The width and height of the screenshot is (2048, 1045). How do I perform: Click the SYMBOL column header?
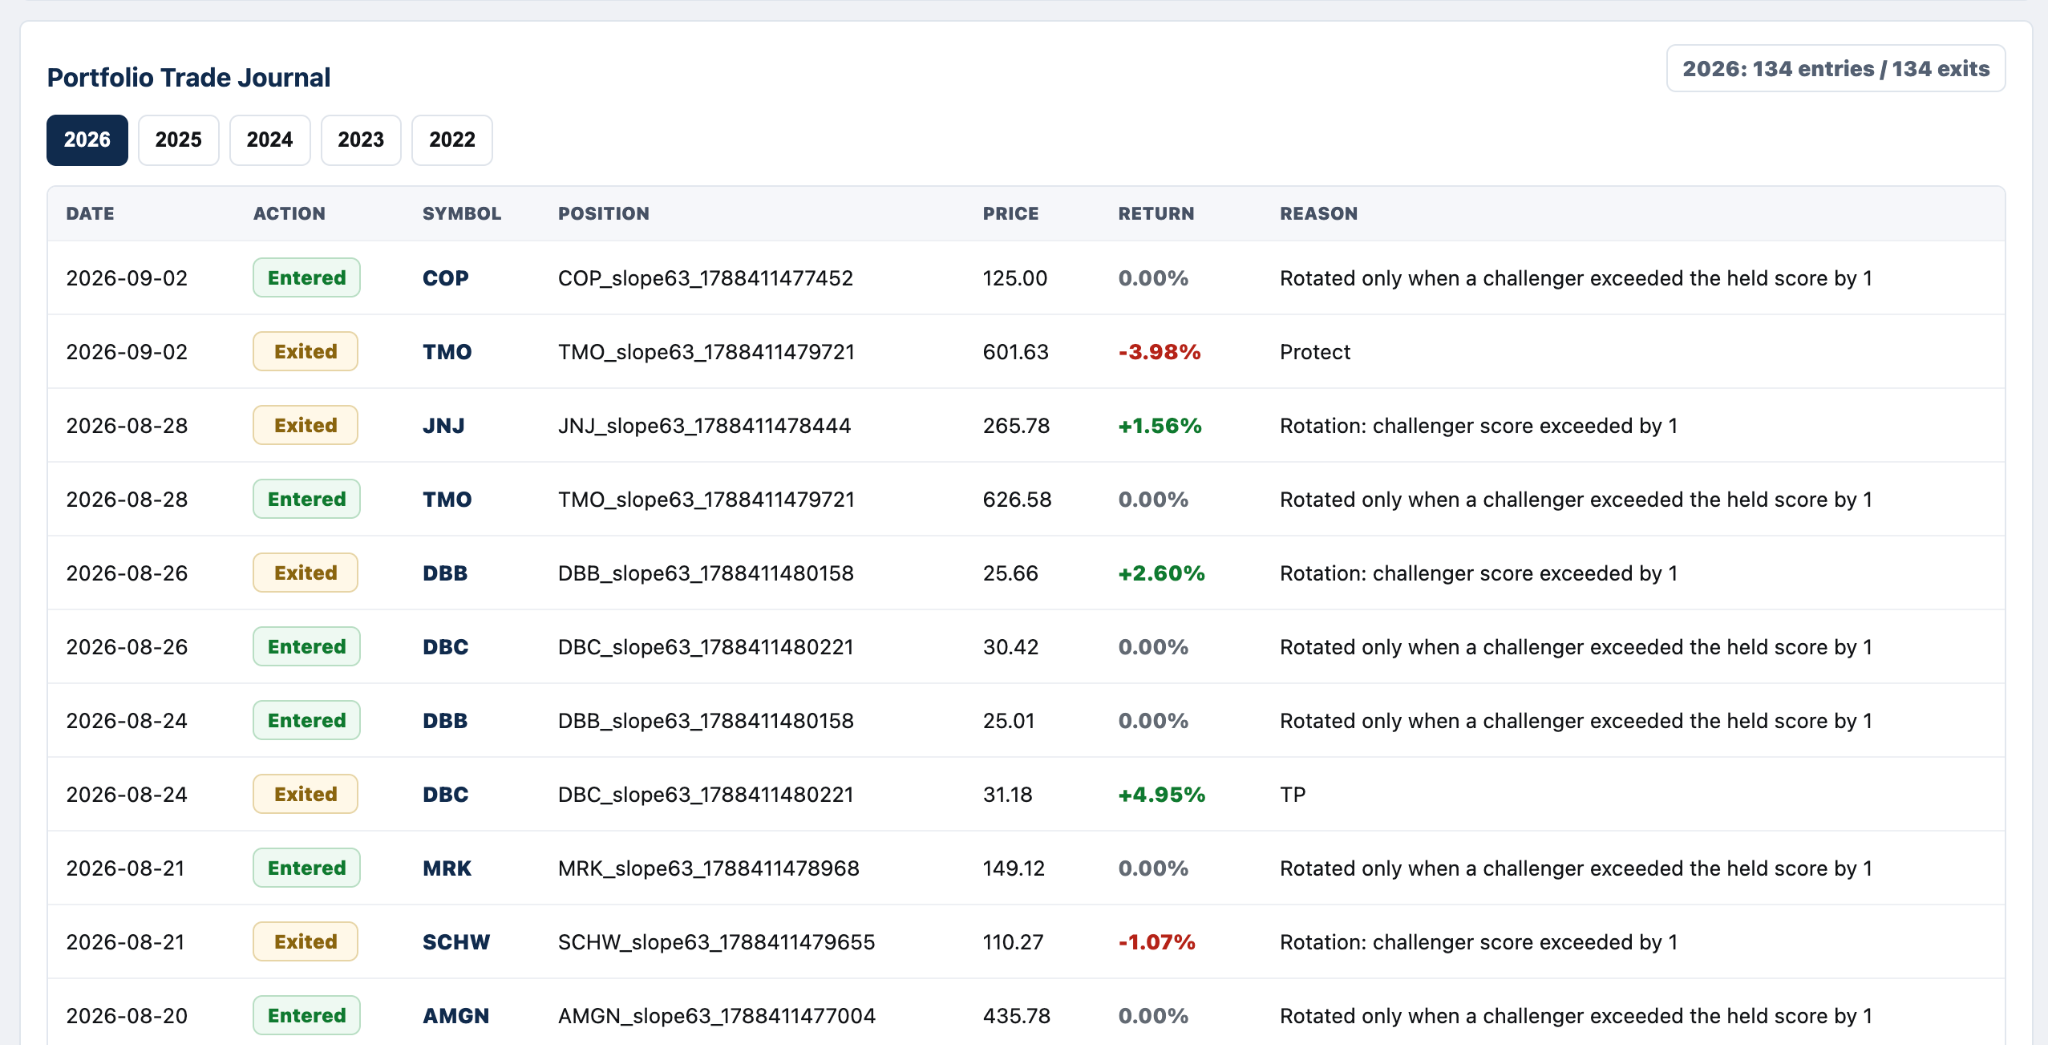[x=462, y=214]
